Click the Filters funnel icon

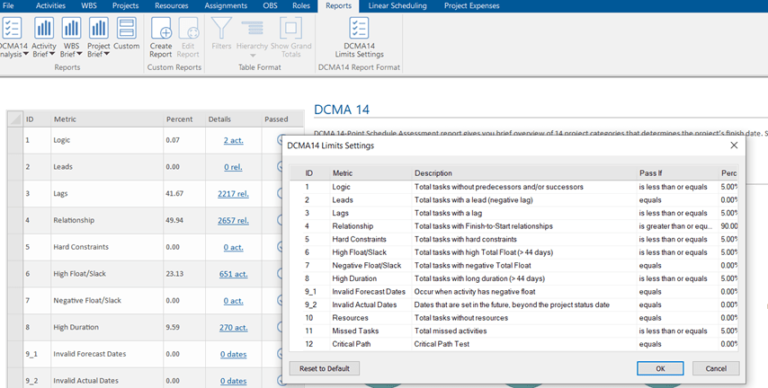pos(221,28)
